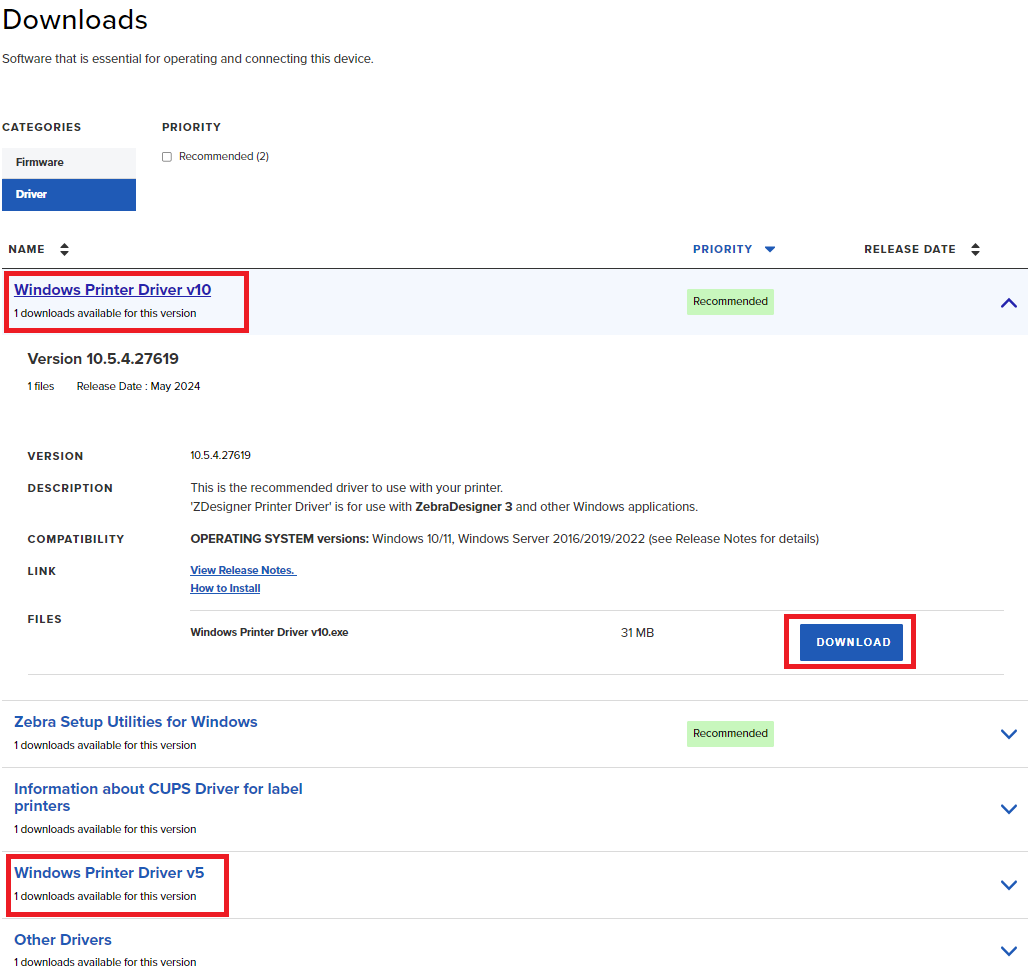
Task: Click the Recommended badge for Zebra Setup Utilities
Action: point(730,733)
